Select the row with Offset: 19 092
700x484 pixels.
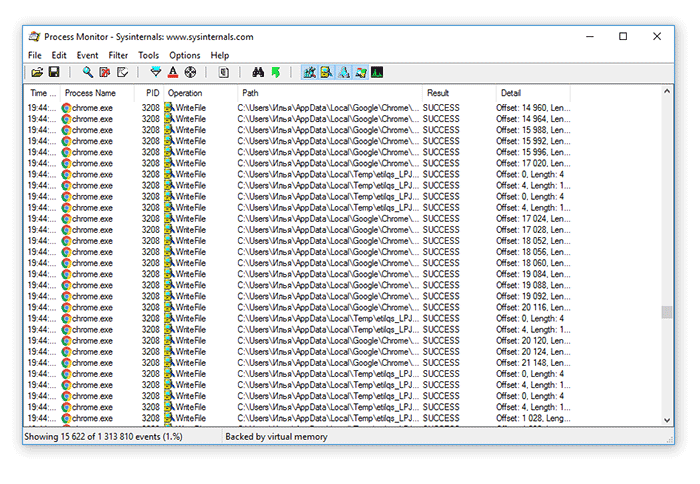(x=299, y=296)
